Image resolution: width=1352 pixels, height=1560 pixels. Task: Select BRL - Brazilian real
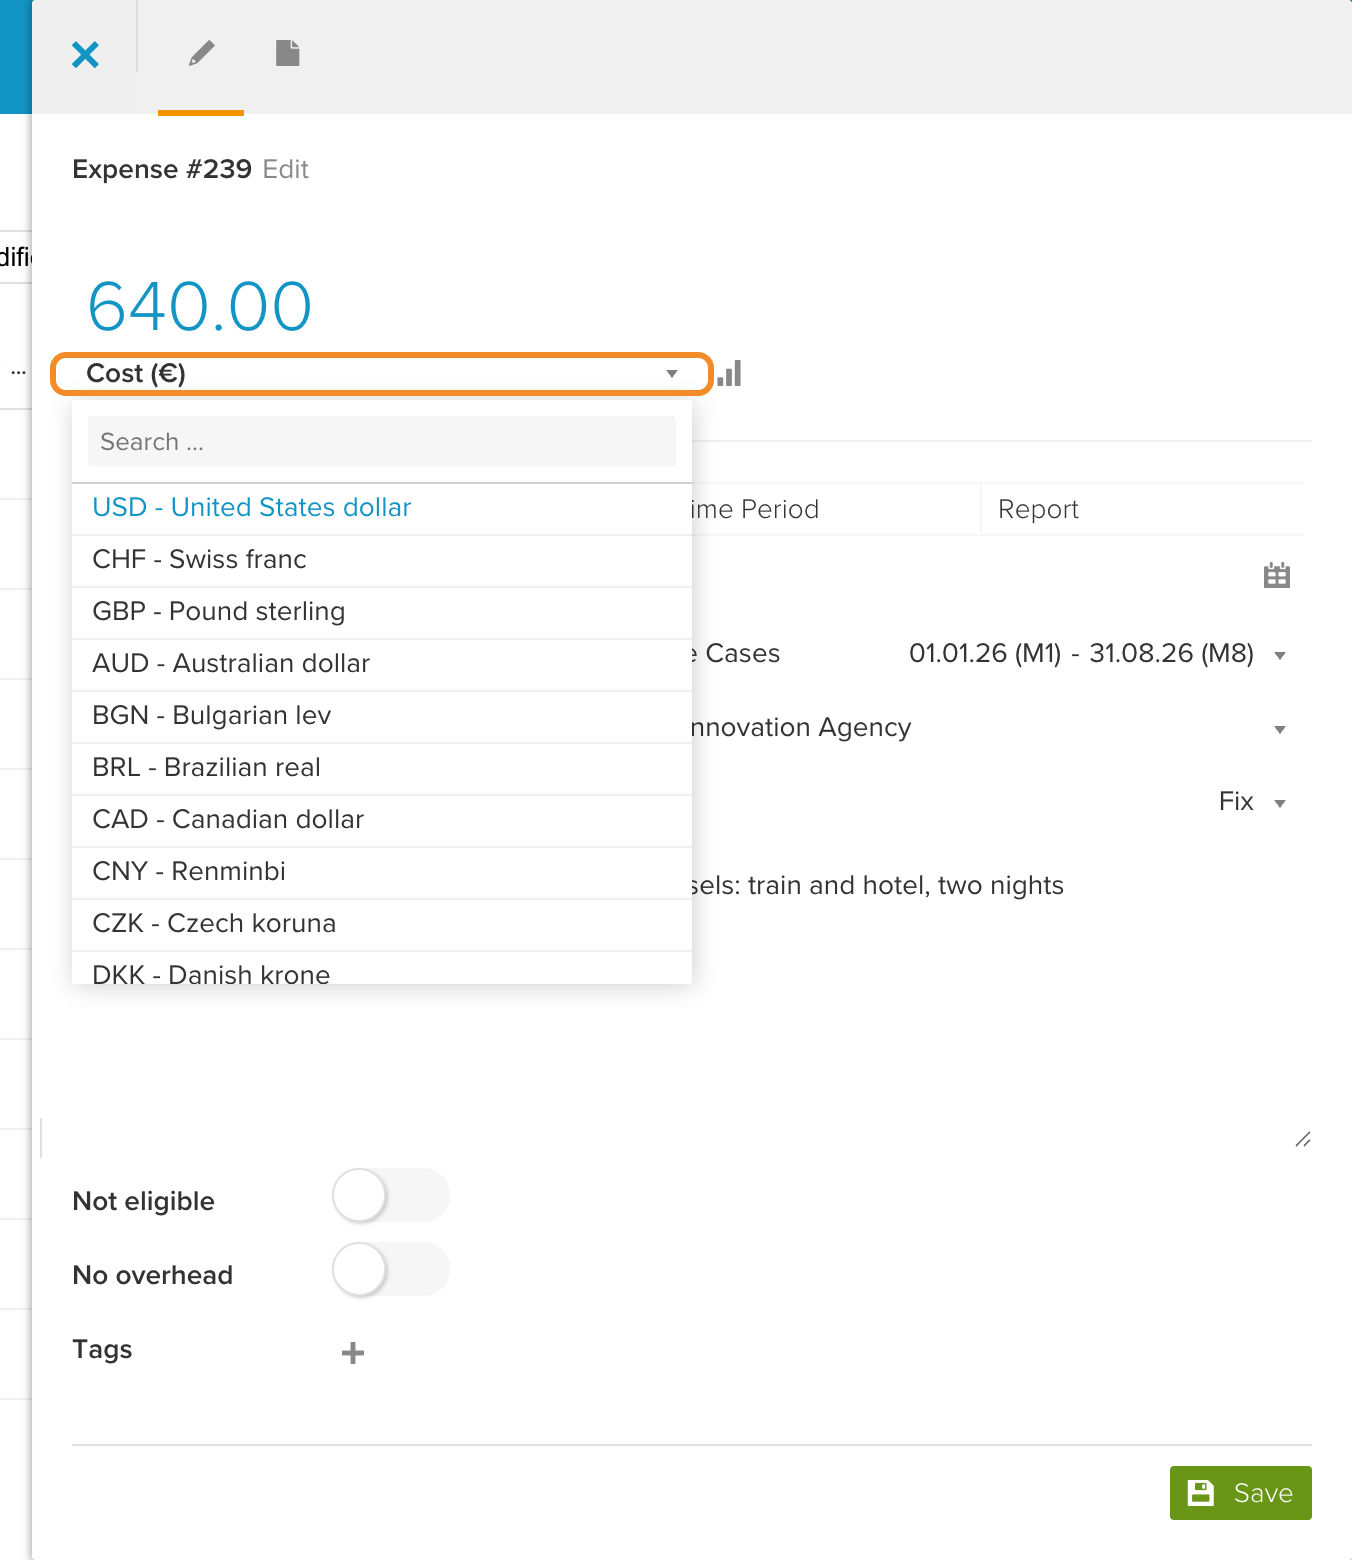pos(382,768)
